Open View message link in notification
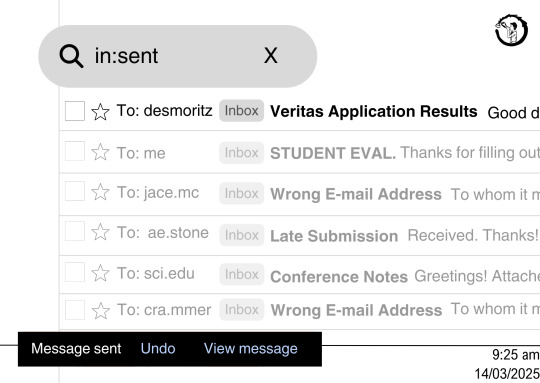Screen dimensions: 540x383 pos(251,349)
